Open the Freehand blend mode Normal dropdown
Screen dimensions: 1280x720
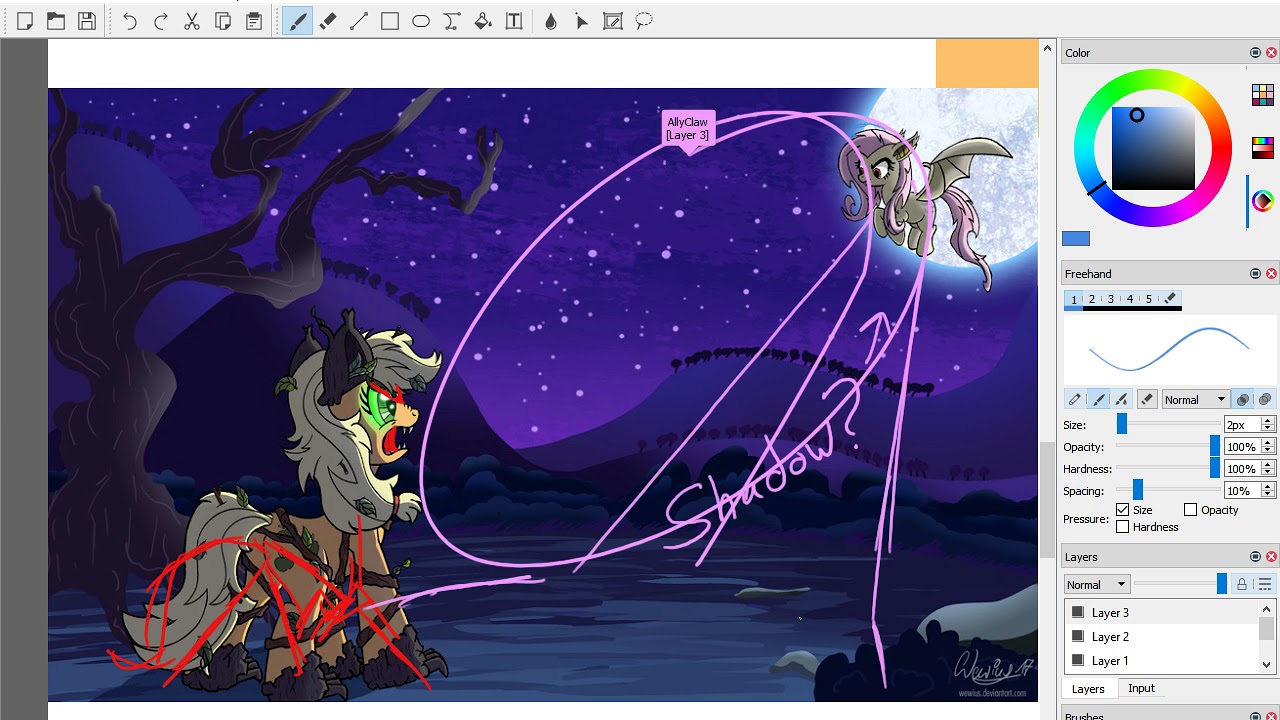1194,399
